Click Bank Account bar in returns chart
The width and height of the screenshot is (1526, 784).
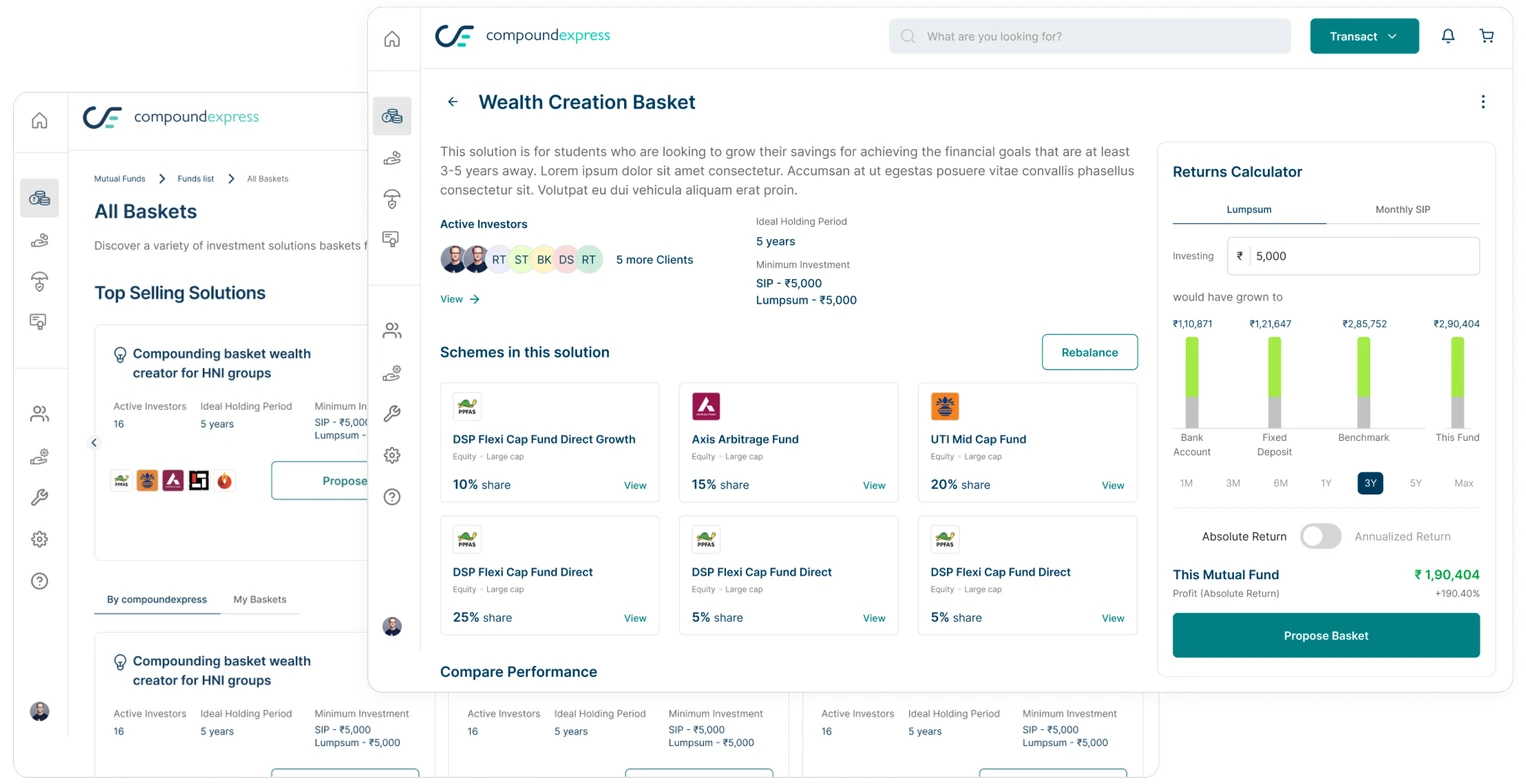point(1192,383)
